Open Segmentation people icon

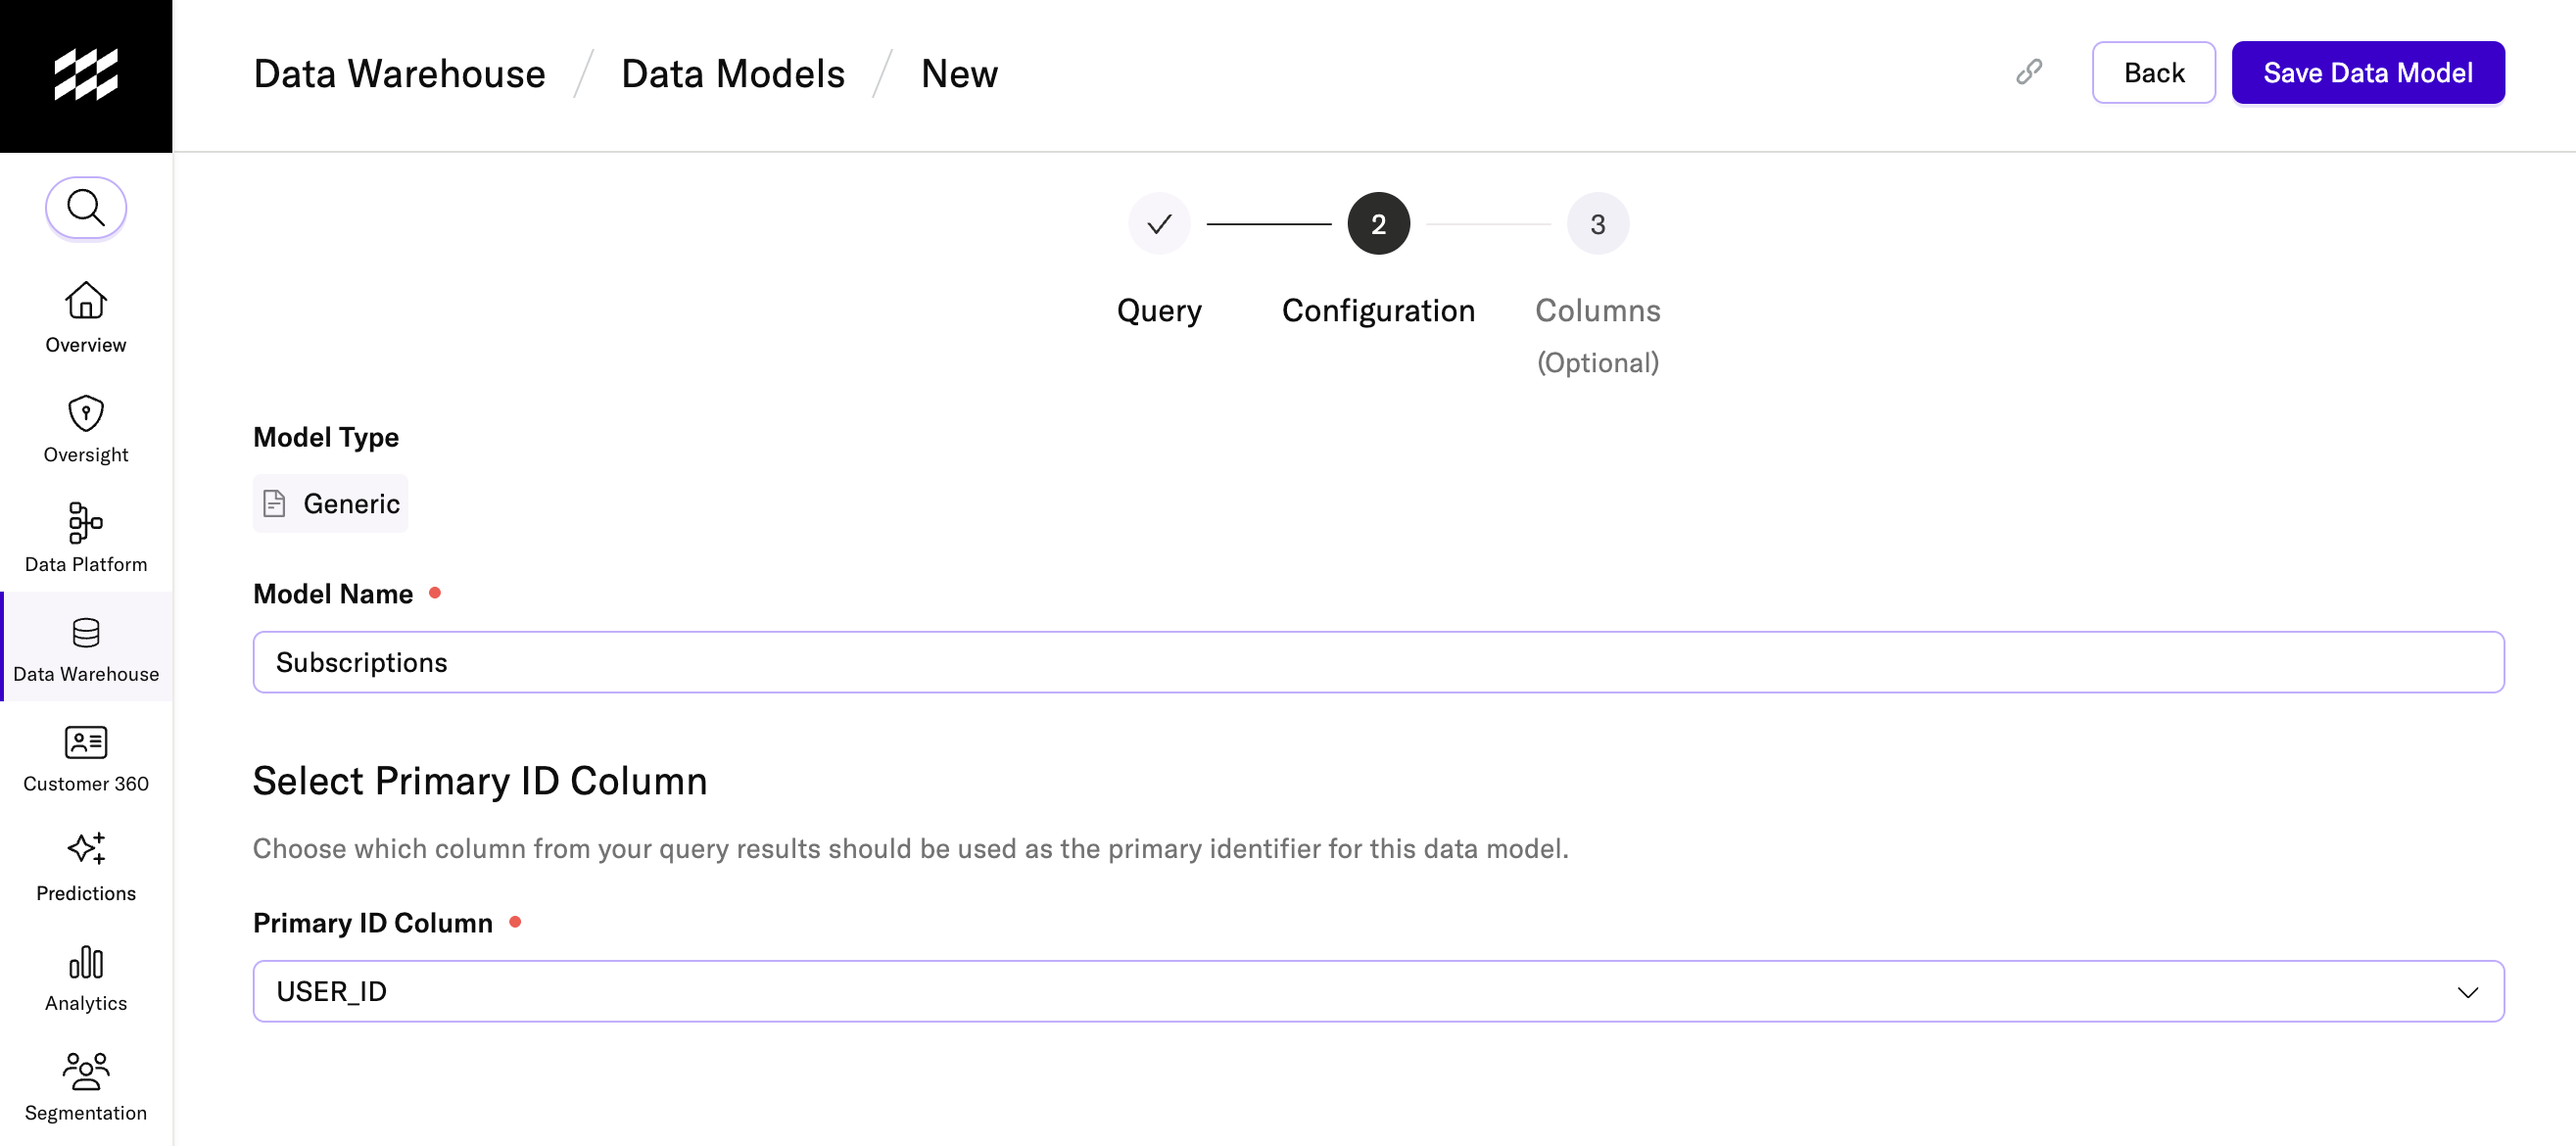point(86,1070)
